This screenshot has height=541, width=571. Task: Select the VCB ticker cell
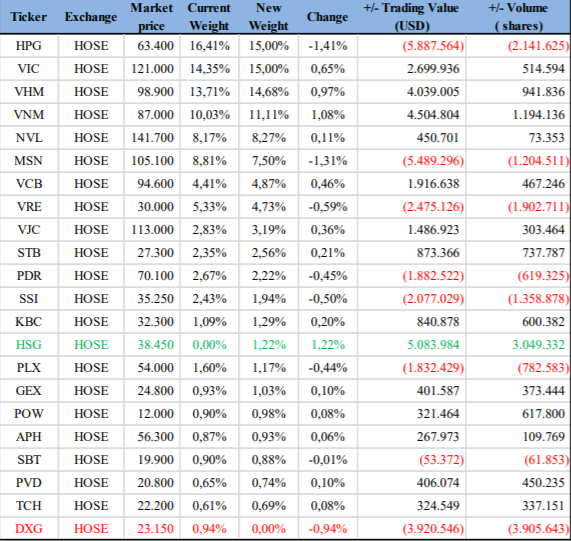29,183
